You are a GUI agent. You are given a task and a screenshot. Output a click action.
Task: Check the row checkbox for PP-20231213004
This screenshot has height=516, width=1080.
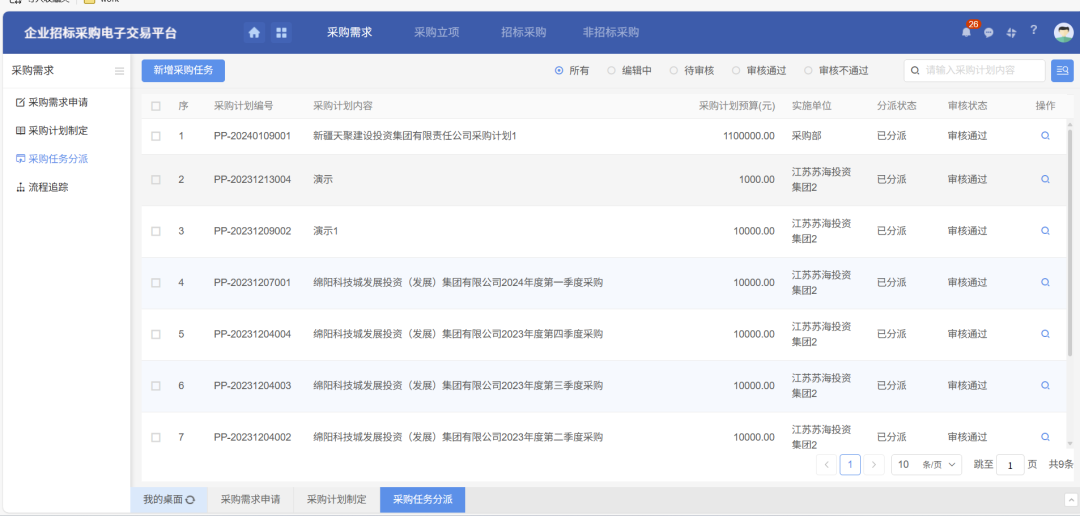pyautogui.click(x=155, y=180)
